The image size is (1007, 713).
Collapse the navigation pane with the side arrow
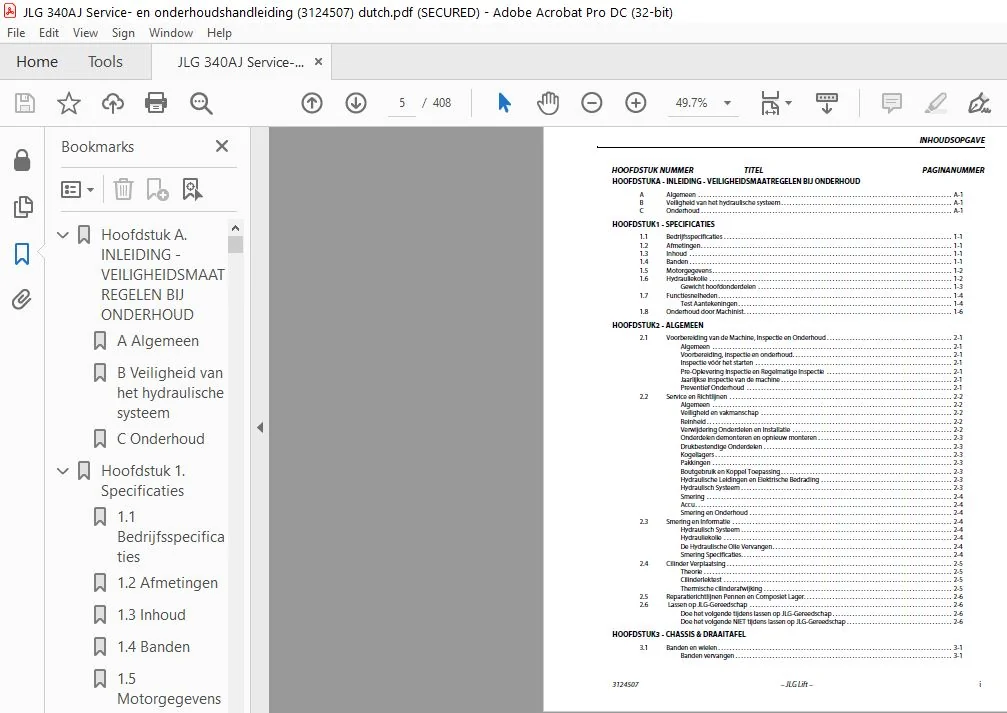260,427
